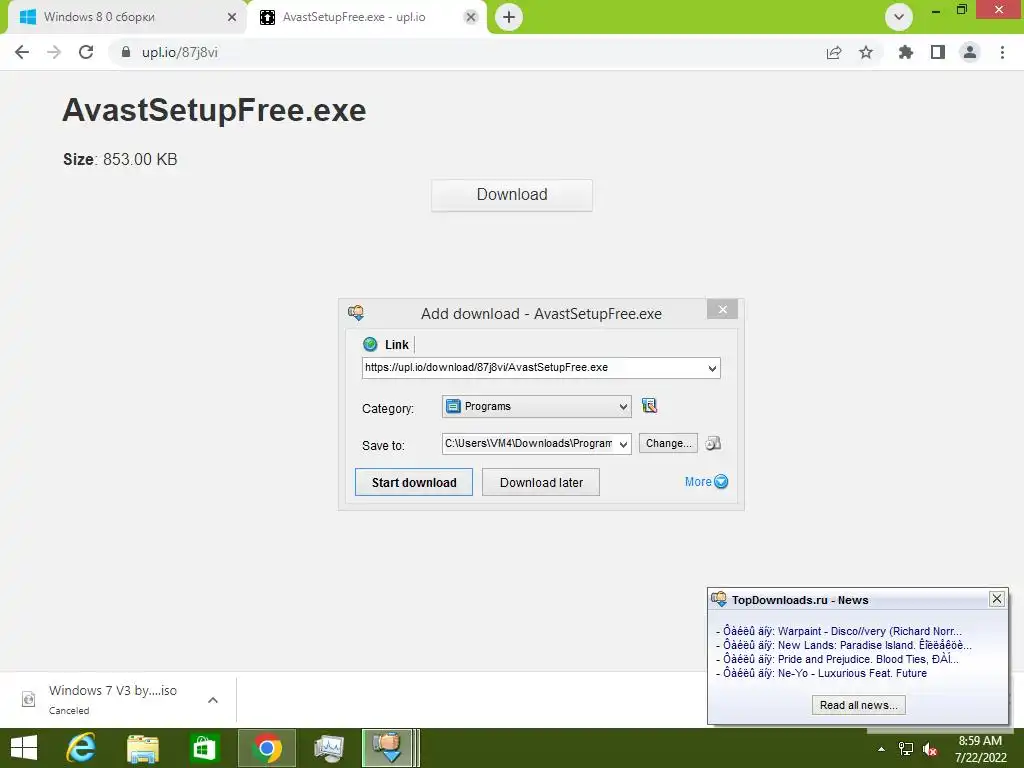
Task: Switch to Chrome on the taskbar
Action: tap(266, 748)
